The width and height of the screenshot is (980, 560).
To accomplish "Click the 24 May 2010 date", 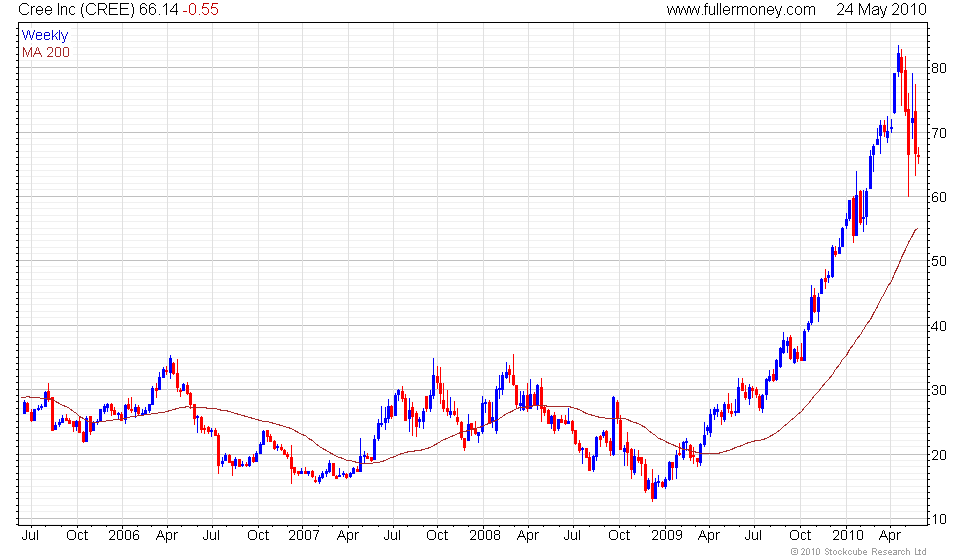I will tap(881, 9).
